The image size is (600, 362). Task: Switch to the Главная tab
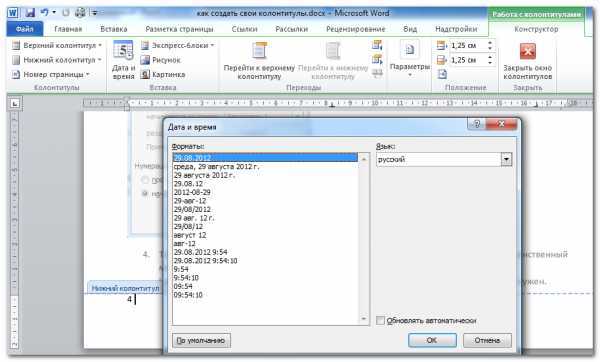68,29
